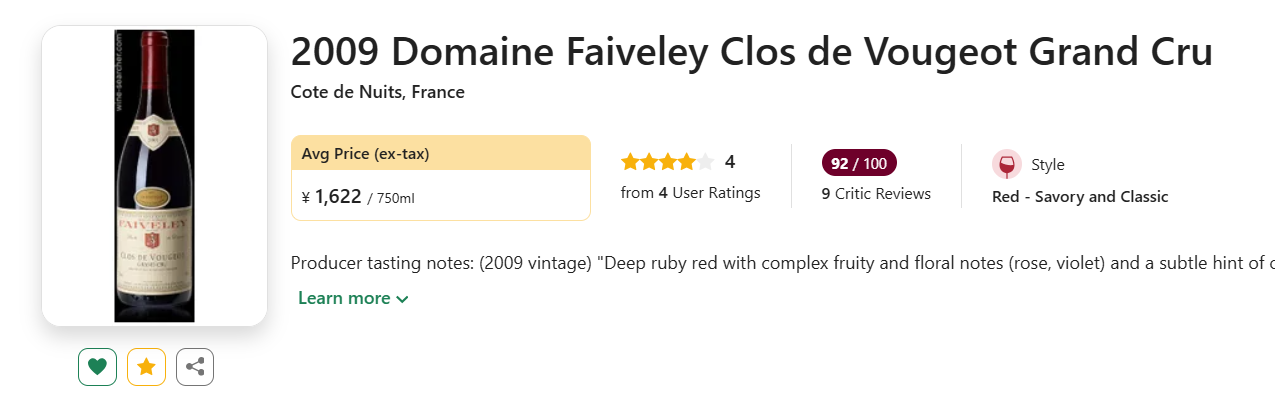Open the 92 / 100 critic score badge

(859, 163)
